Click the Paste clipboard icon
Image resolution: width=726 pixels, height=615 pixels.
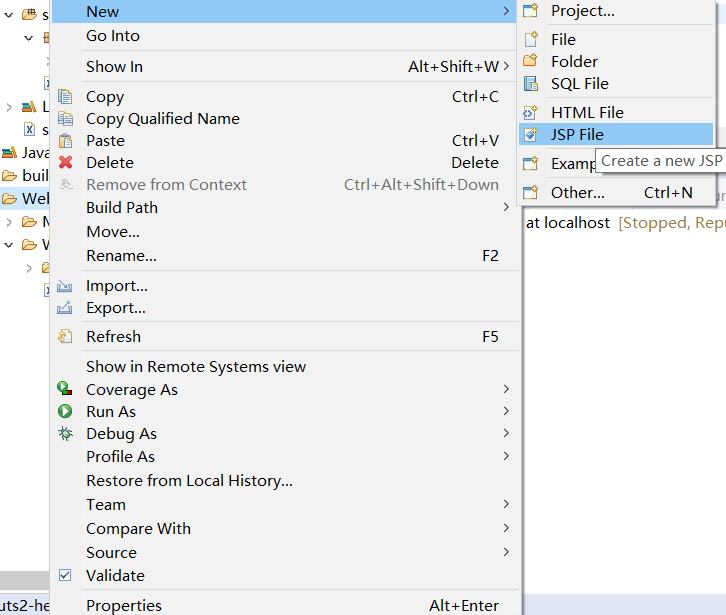[65, 140]
